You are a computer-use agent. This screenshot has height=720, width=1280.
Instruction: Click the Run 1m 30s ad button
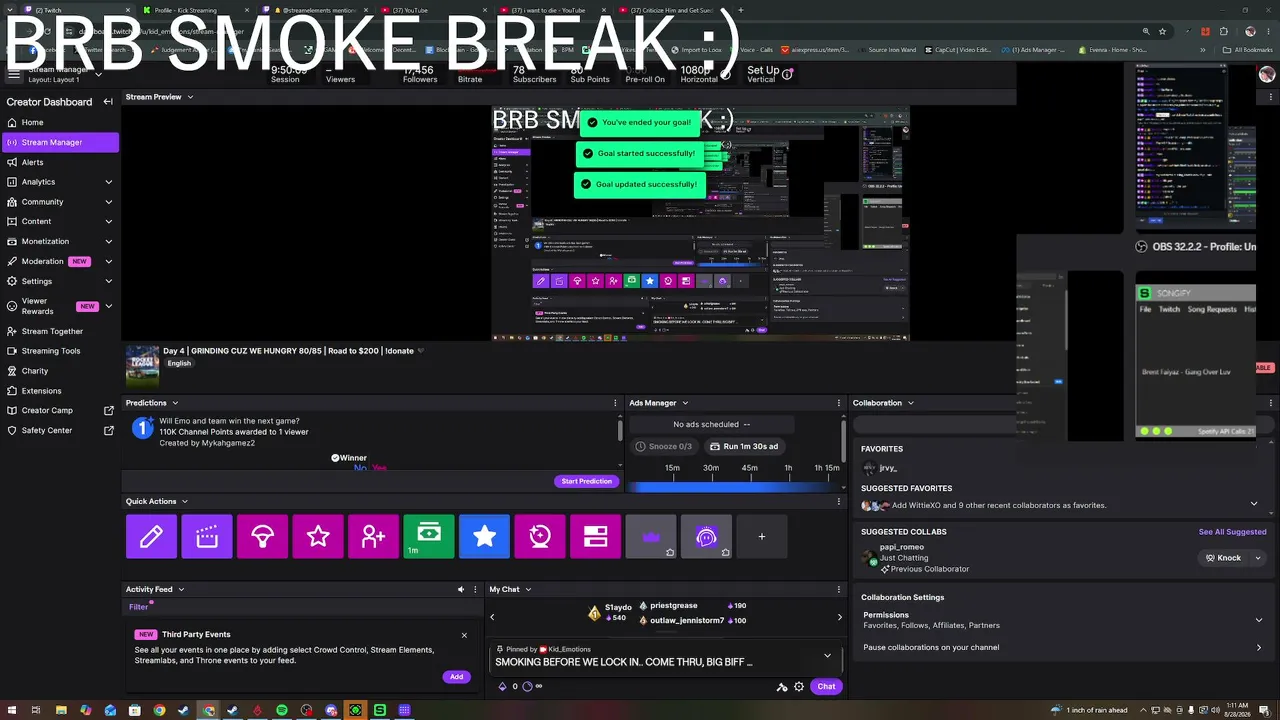(x=743, y=446)
